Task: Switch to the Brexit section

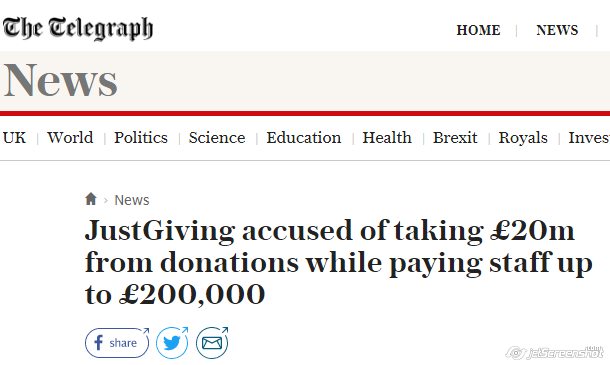Action: coord(455,138)
